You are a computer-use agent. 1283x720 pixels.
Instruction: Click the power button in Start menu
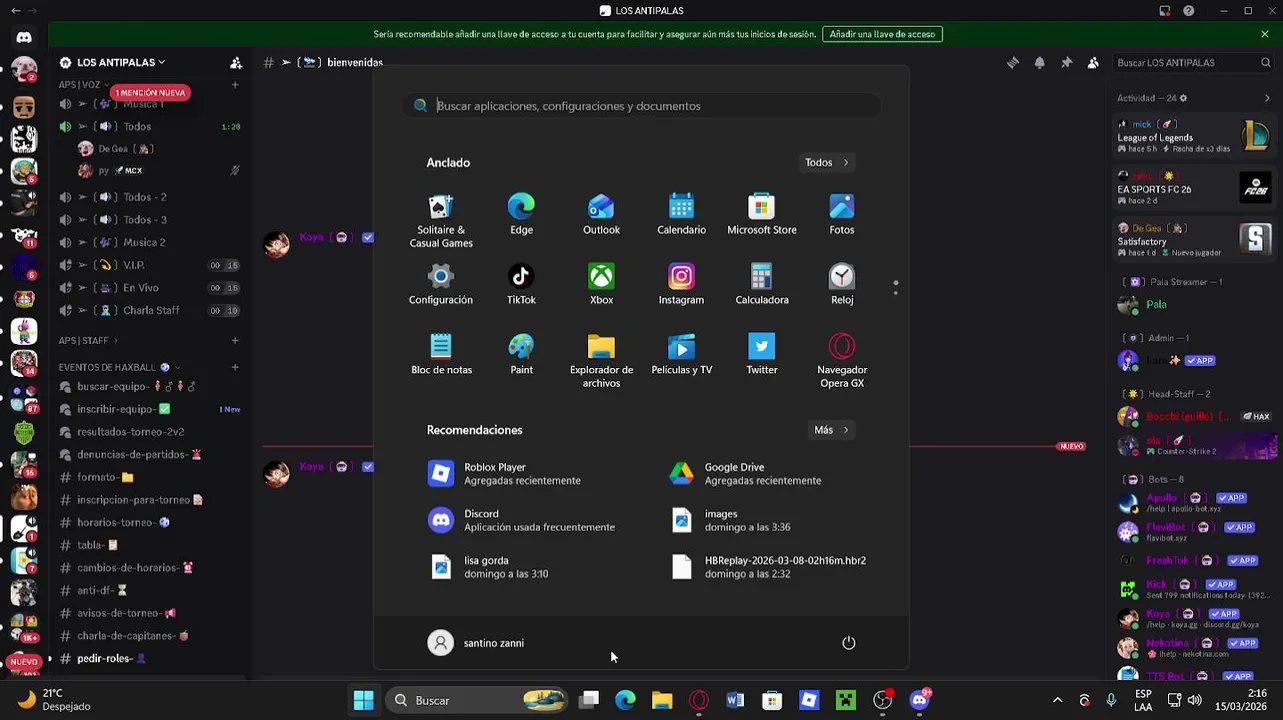click(849, 643)
